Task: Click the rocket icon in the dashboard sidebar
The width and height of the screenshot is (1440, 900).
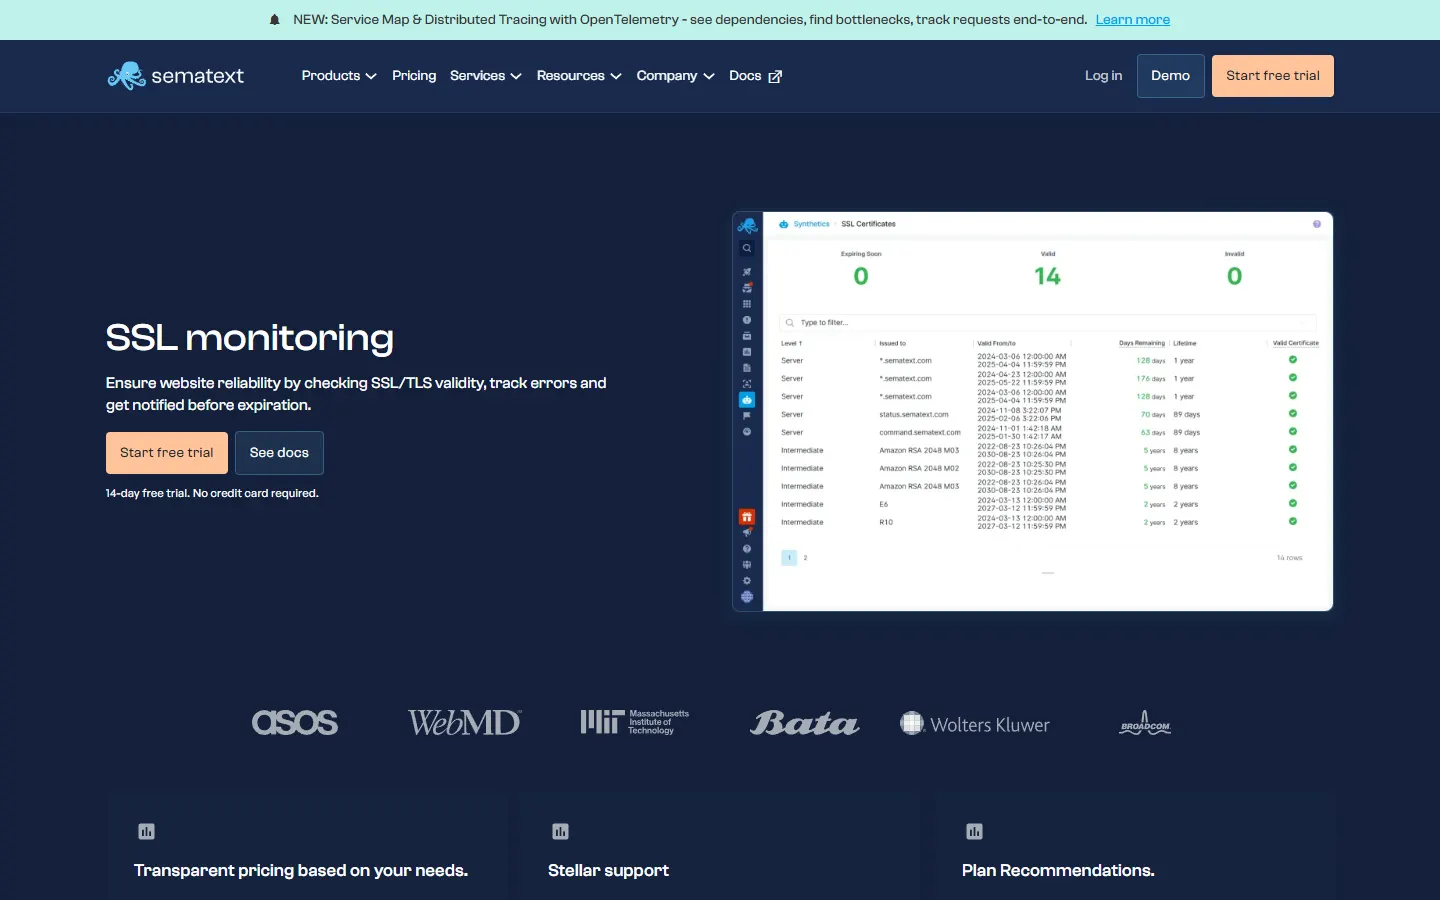Action: tap(747, 272)
